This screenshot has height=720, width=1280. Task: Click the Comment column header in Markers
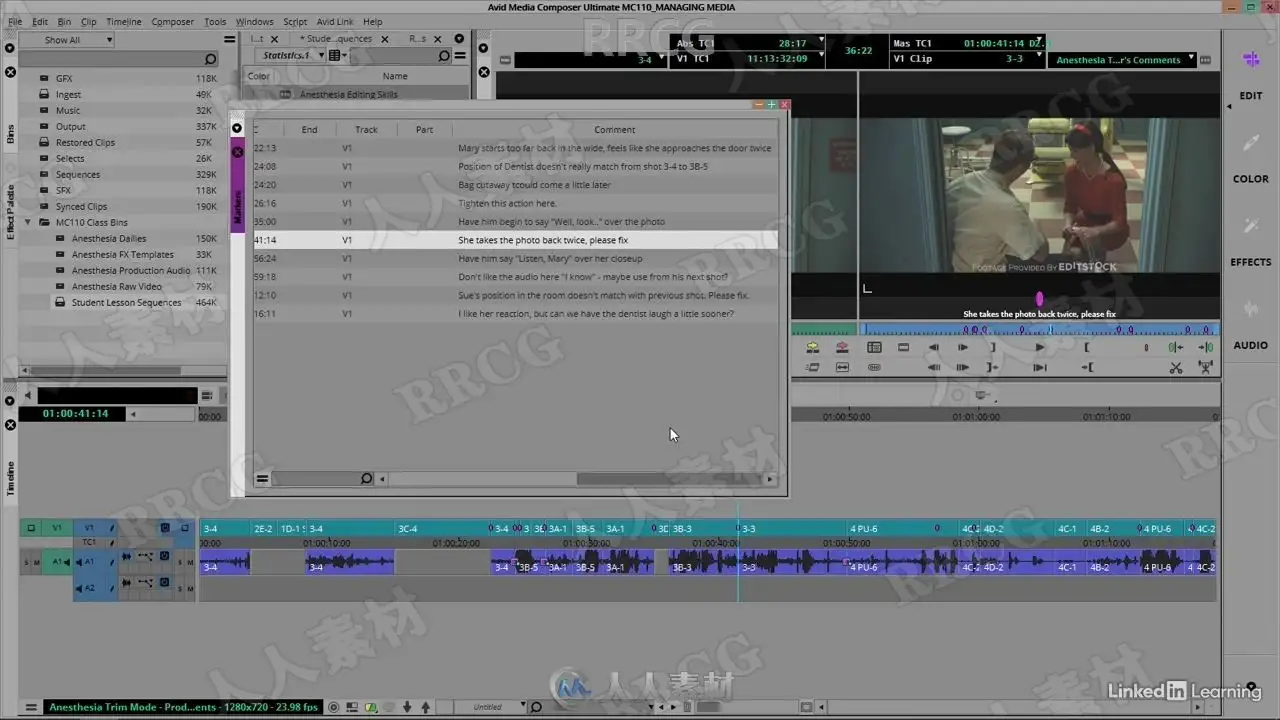[614, 129]
